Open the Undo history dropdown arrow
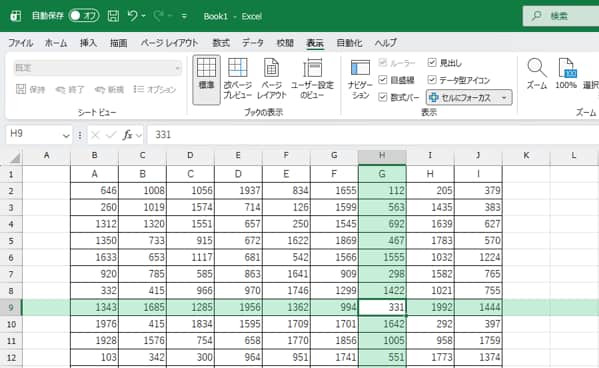This screenshot has height=368, width=599. [x=144, y=16]
